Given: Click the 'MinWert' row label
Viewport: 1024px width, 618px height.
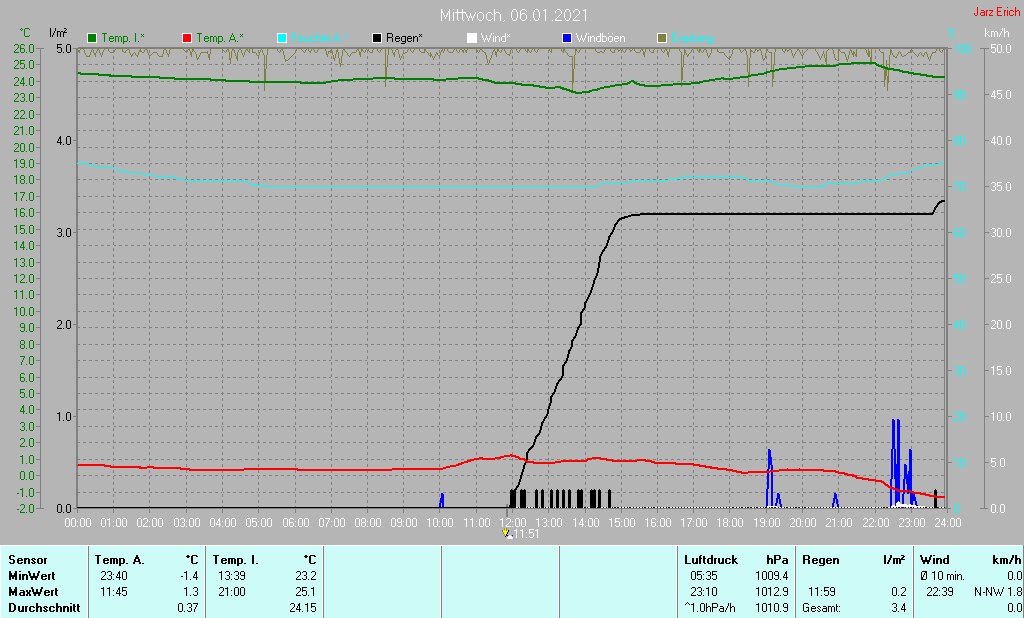Looking at the screenshot, I should coord(32,576).
